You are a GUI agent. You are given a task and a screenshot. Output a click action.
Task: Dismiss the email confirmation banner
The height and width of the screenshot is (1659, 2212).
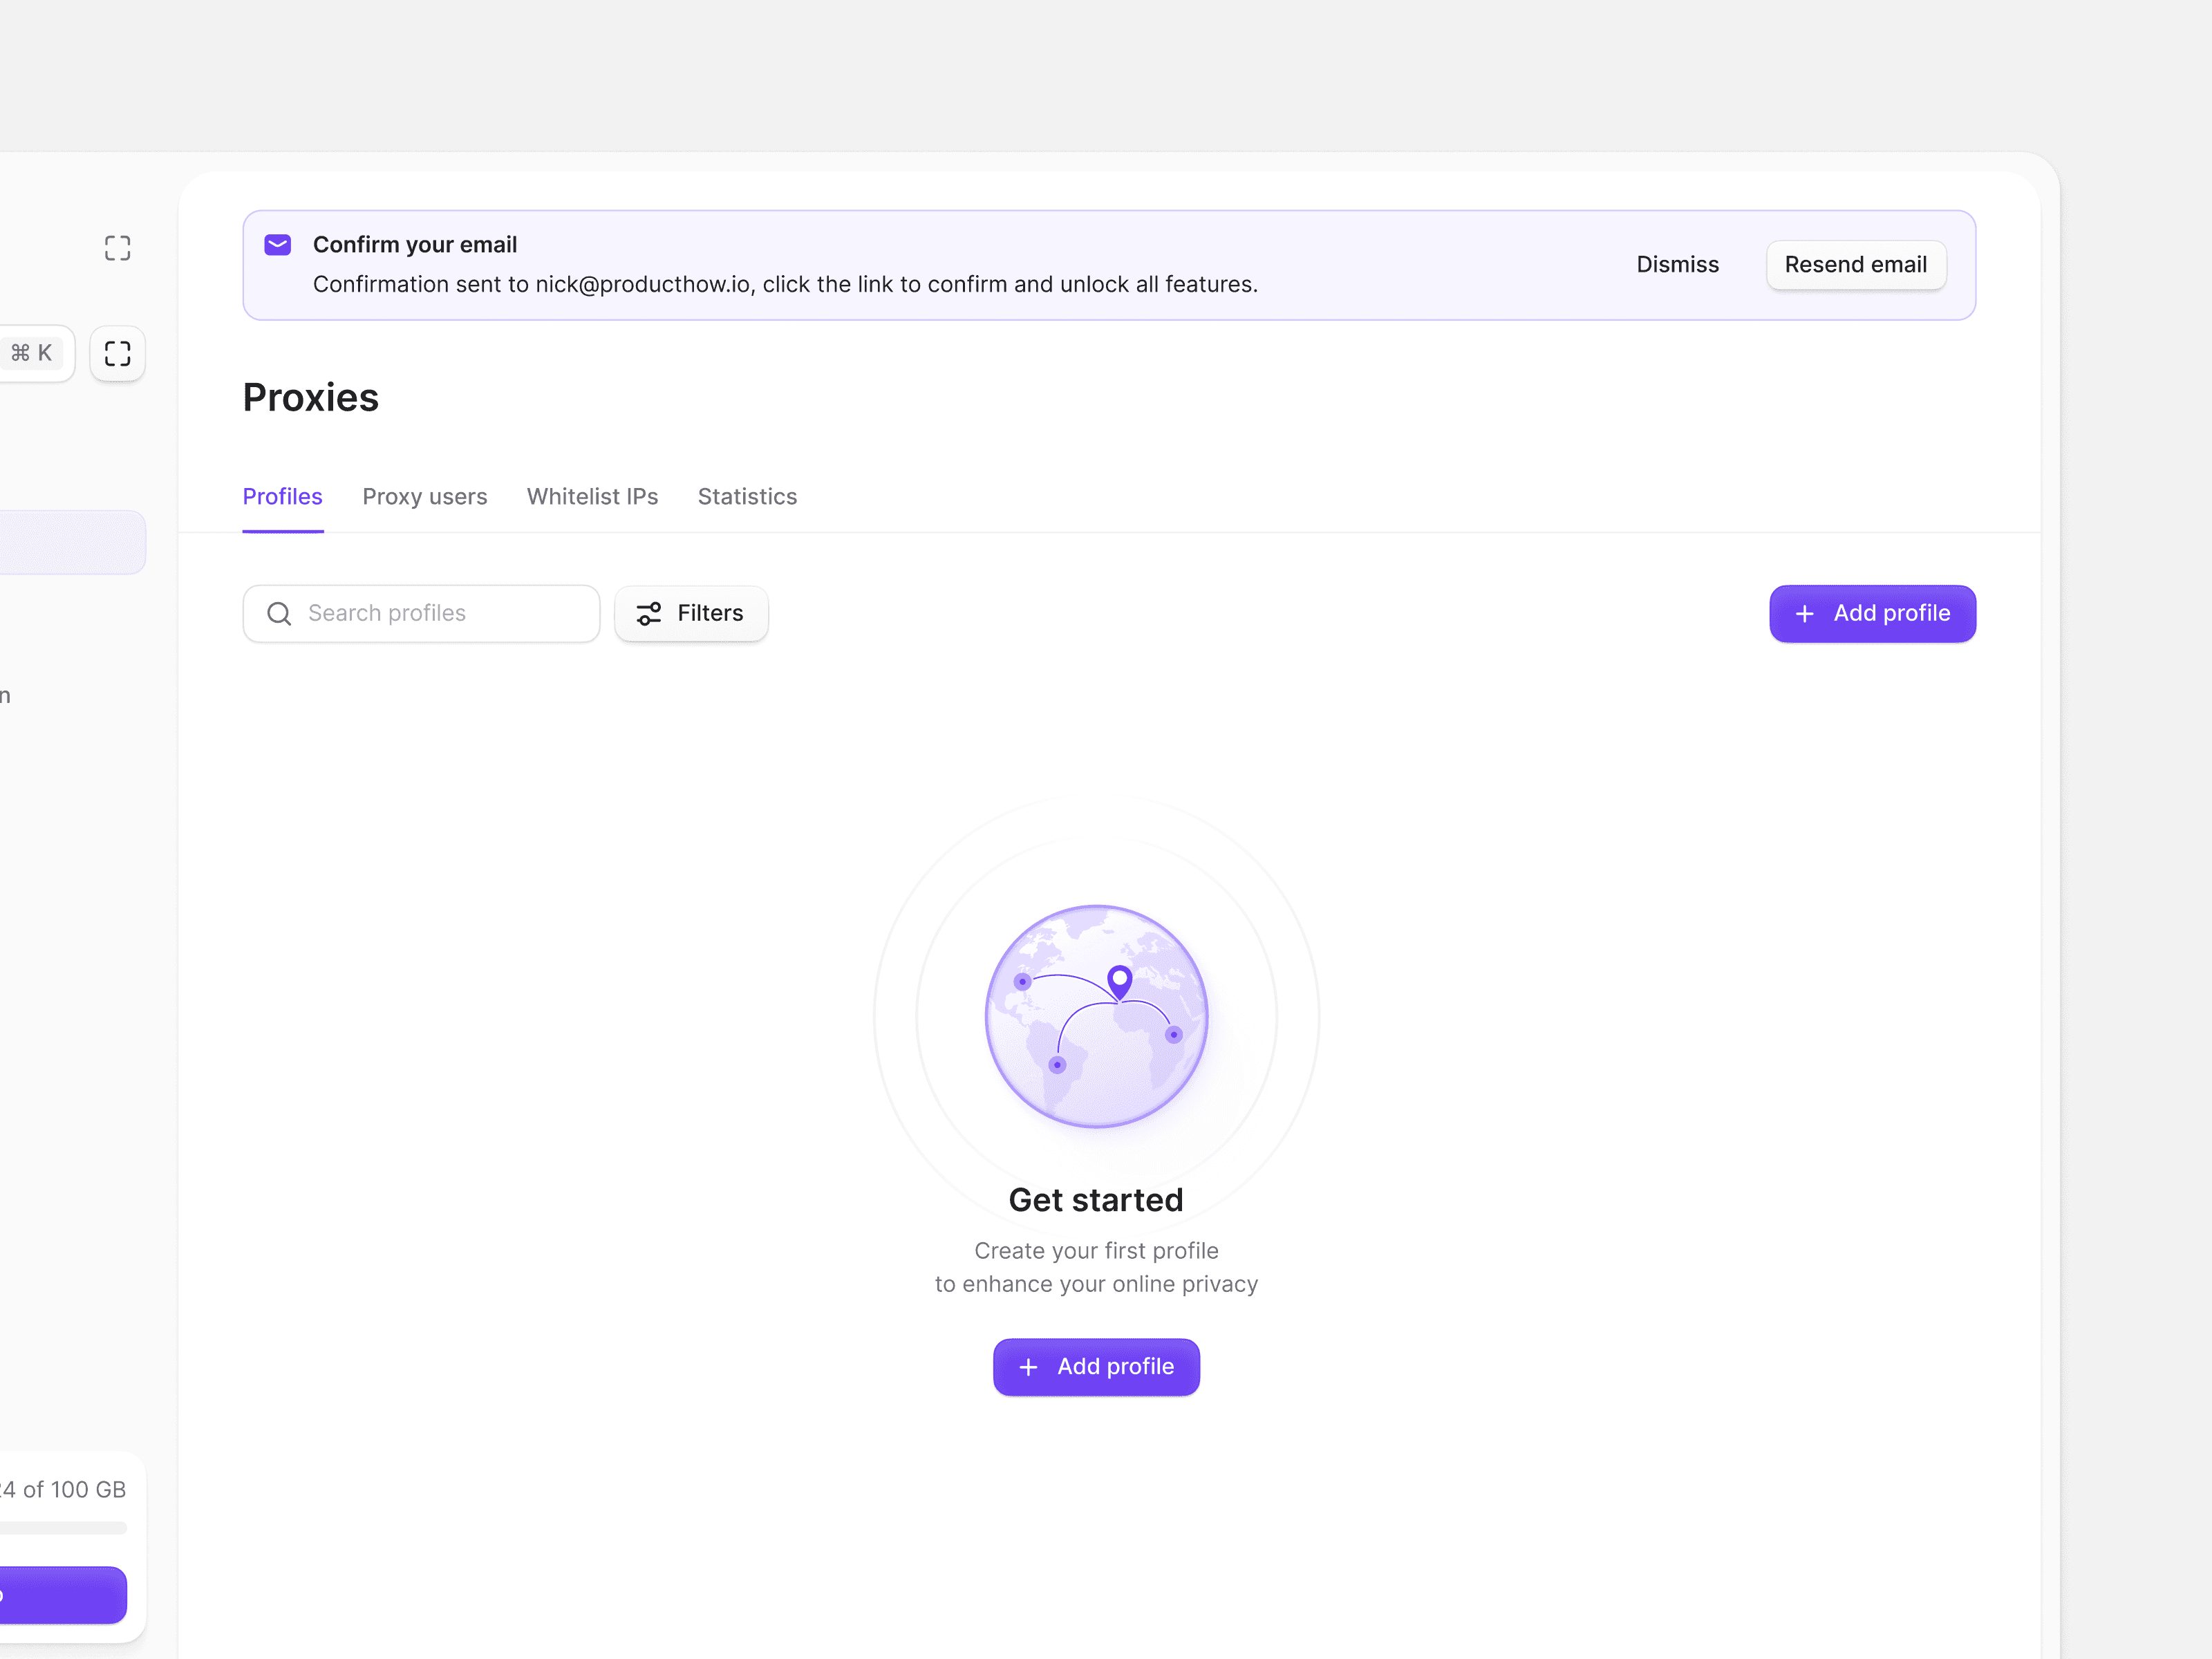point(1677,264)
